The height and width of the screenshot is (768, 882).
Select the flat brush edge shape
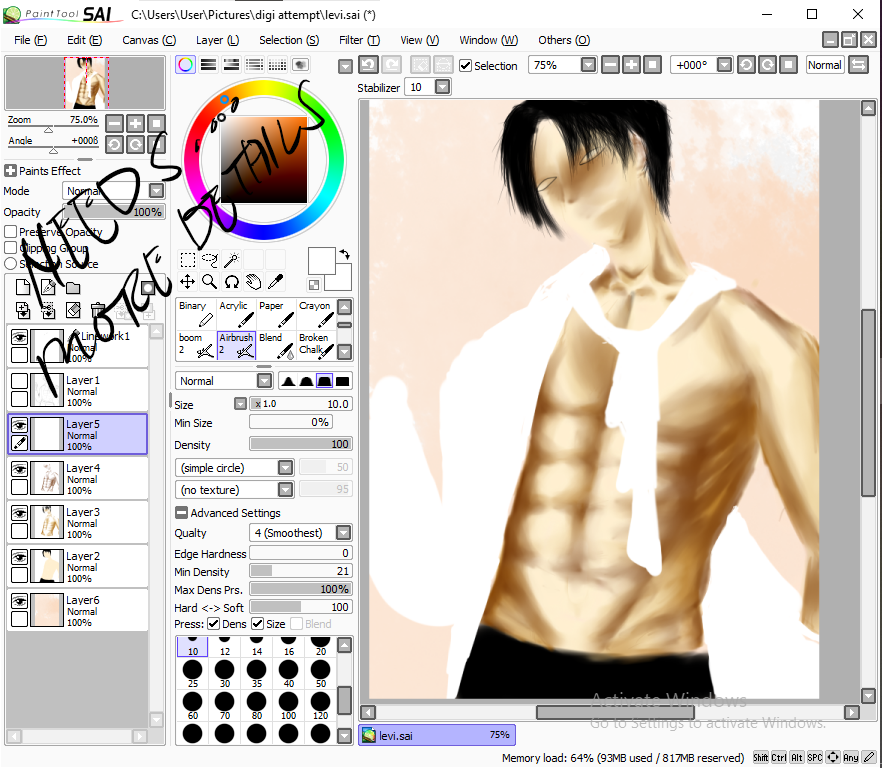(342, 381)
